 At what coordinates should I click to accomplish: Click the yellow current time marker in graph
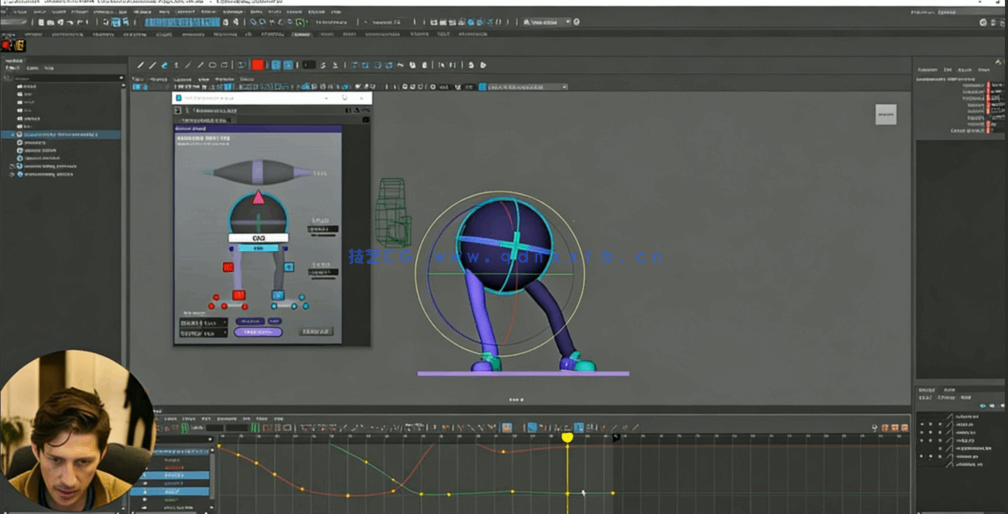click(x=567, y=437)
